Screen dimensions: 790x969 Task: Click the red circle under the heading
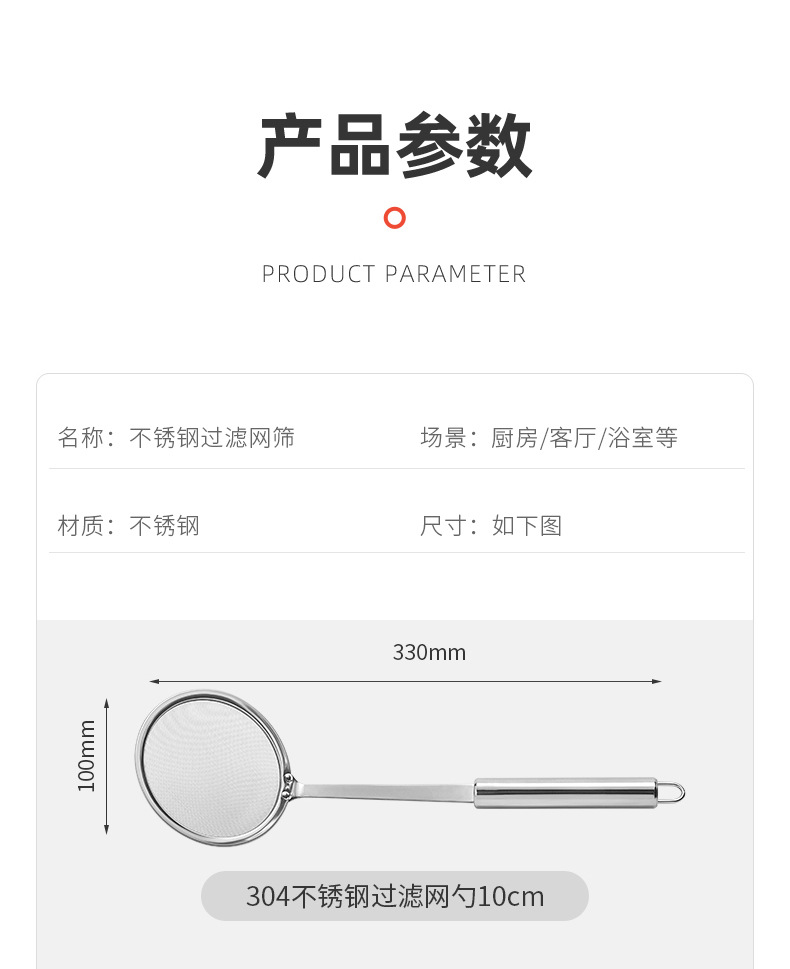pos(395,217)
